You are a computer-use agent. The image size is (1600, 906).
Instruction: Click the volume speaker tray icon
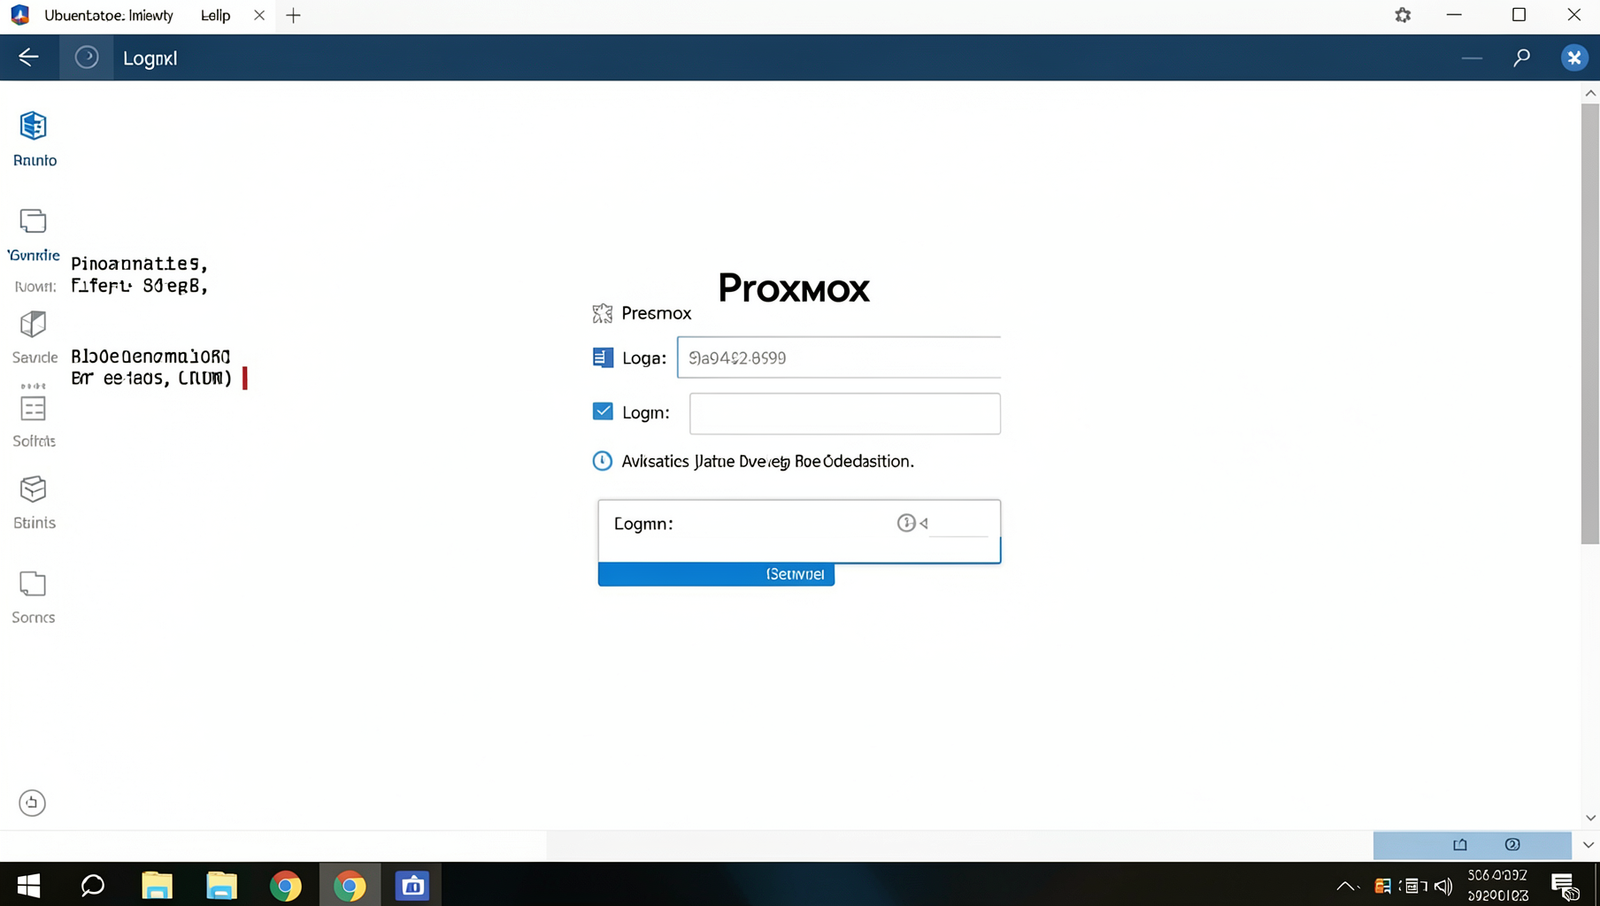1443,886
